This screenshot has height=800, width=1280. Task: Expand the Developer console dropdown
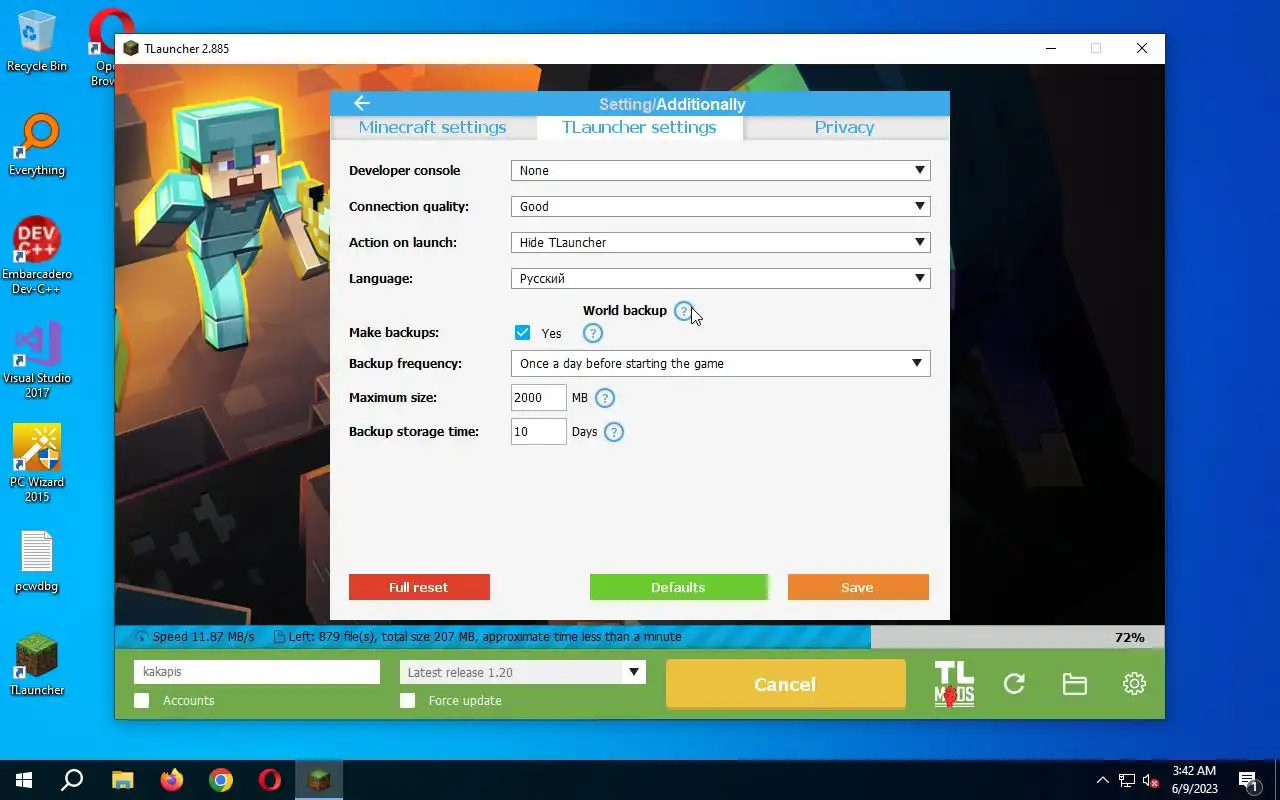pyautogui.click(x=721, y=171)
